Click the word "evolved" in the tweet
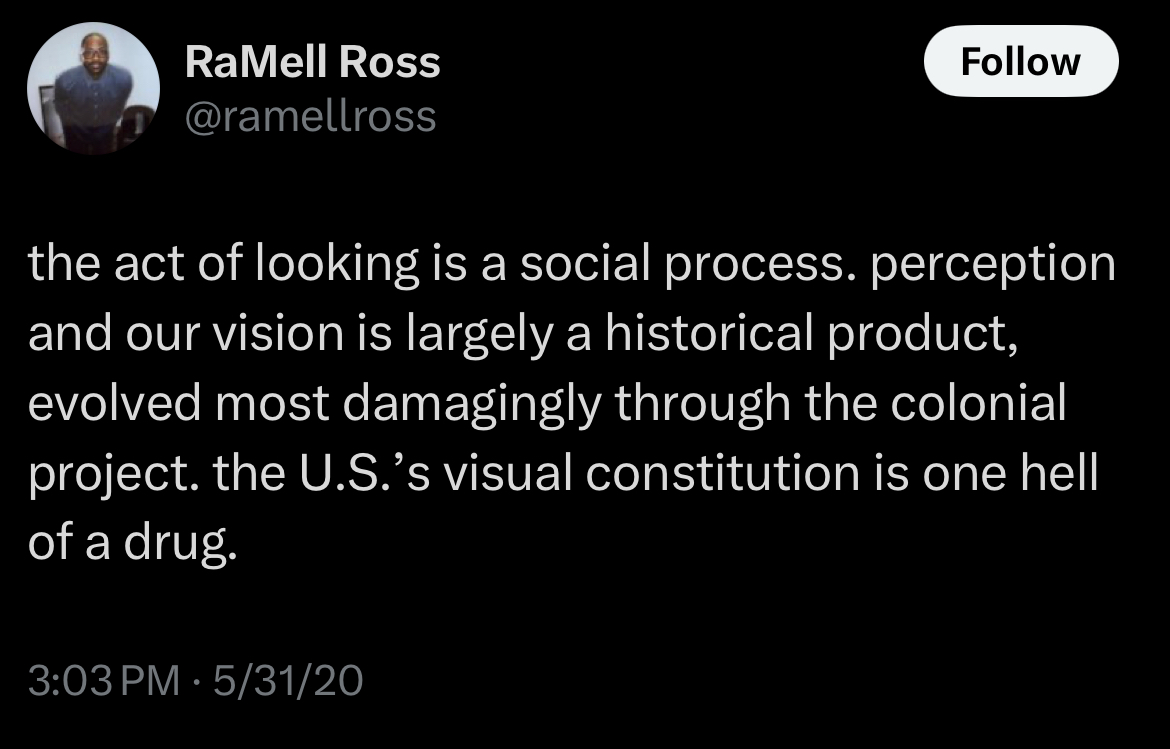This screenshot has height=749, width=1170. click(113, 404)
